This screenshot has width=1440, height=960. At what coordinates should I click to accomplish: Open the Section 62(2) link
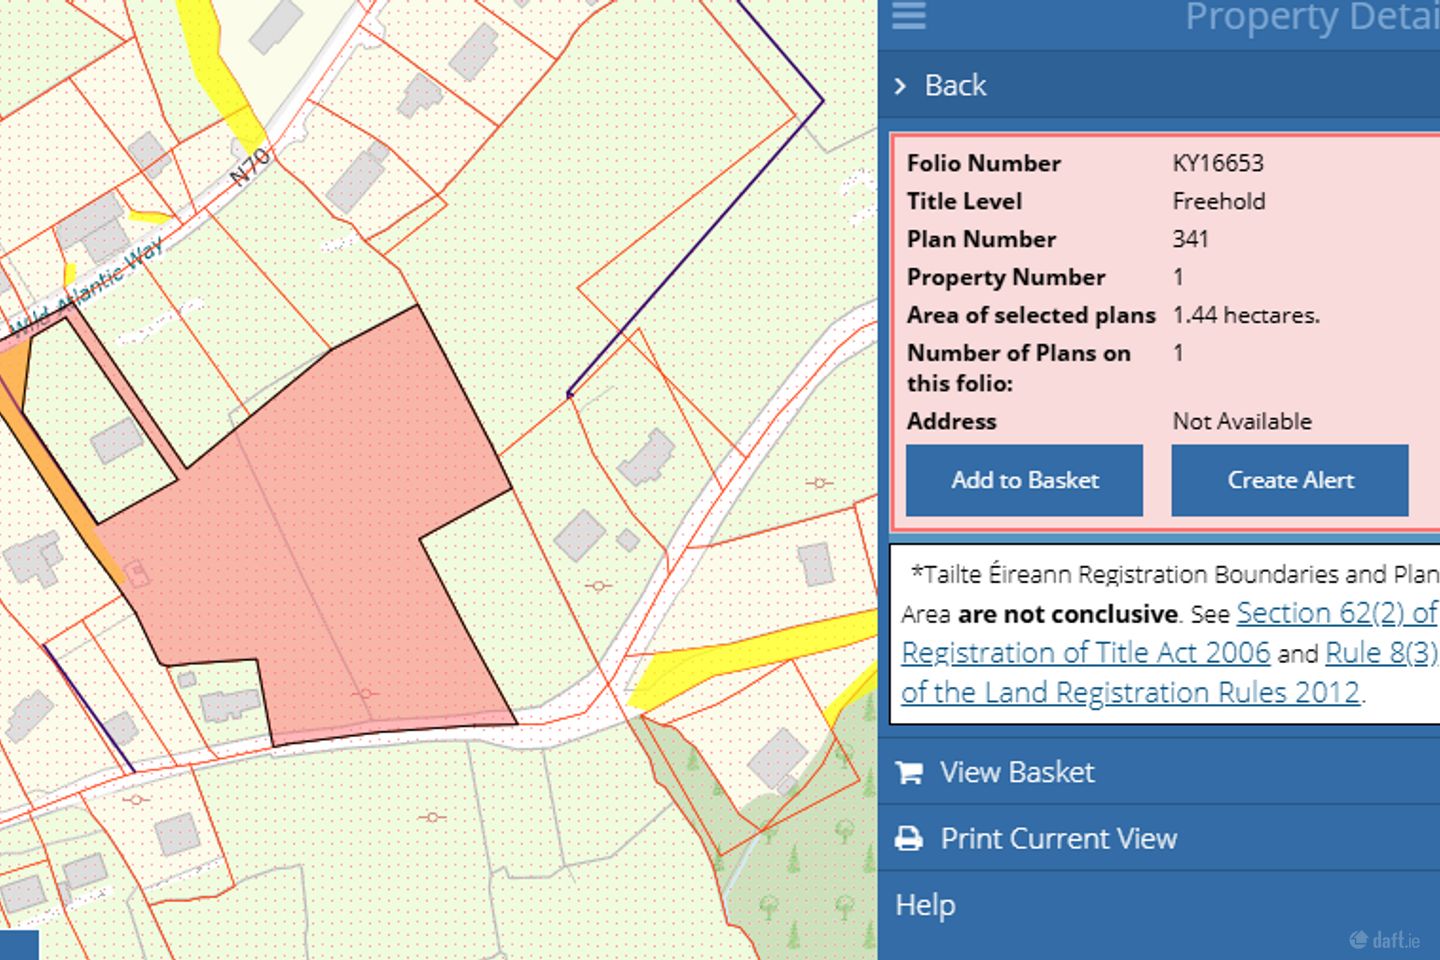[x=1336, y=612]
